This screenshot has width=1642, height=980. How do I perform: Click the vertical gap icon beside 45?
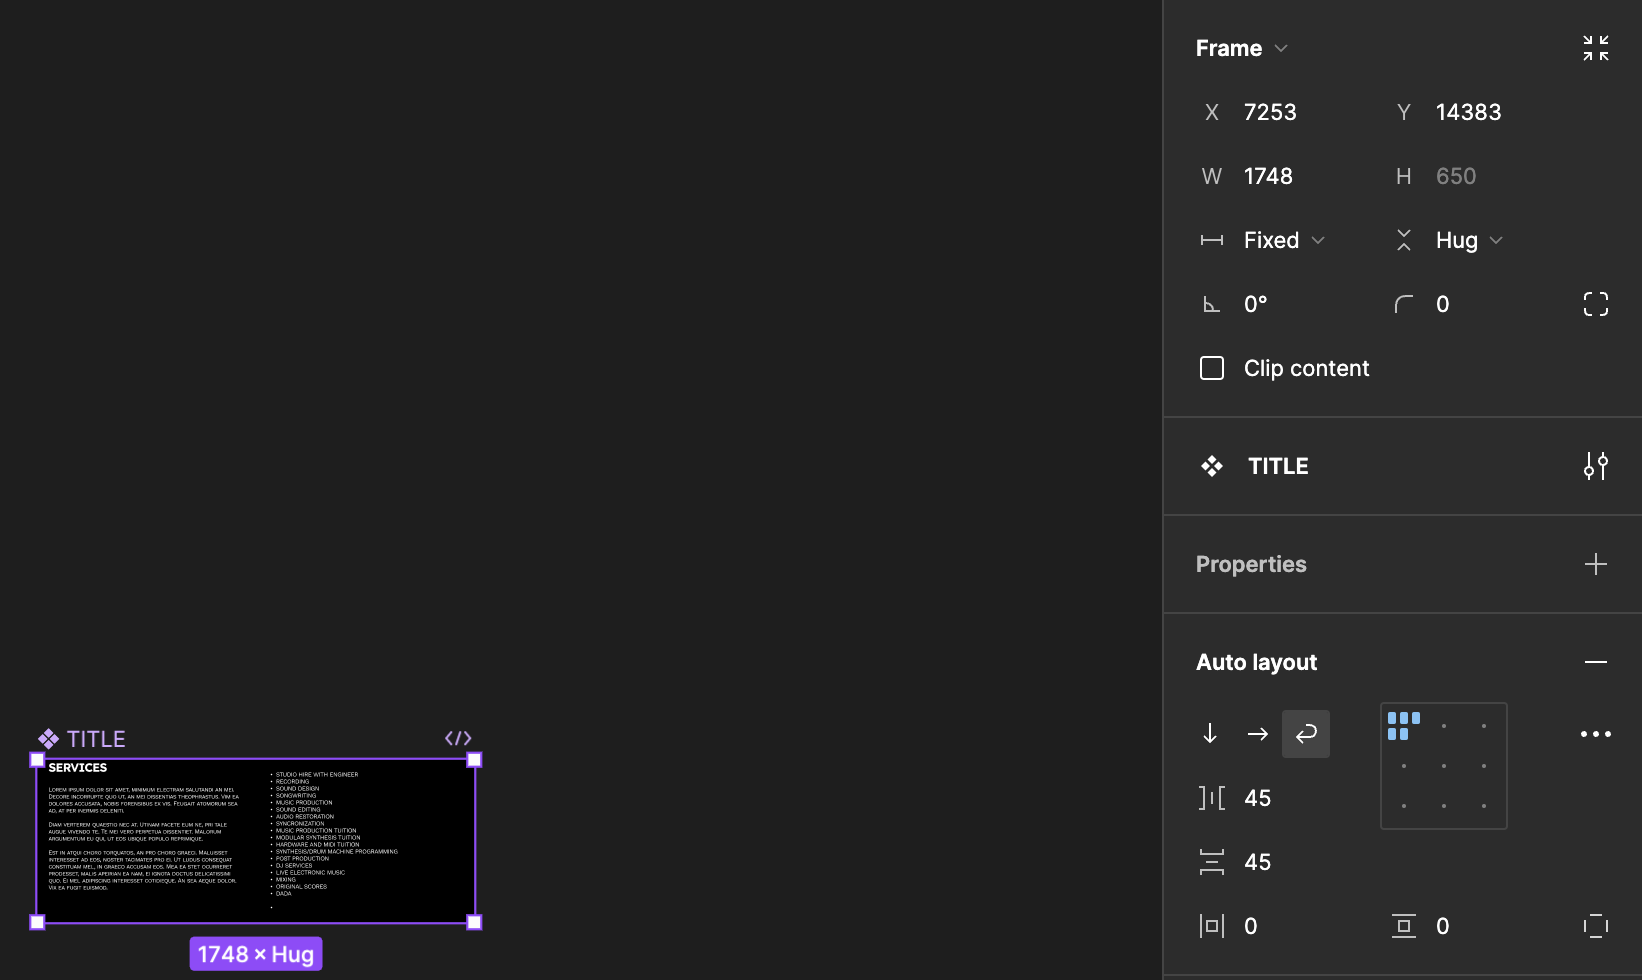(x=1212, y=862)
